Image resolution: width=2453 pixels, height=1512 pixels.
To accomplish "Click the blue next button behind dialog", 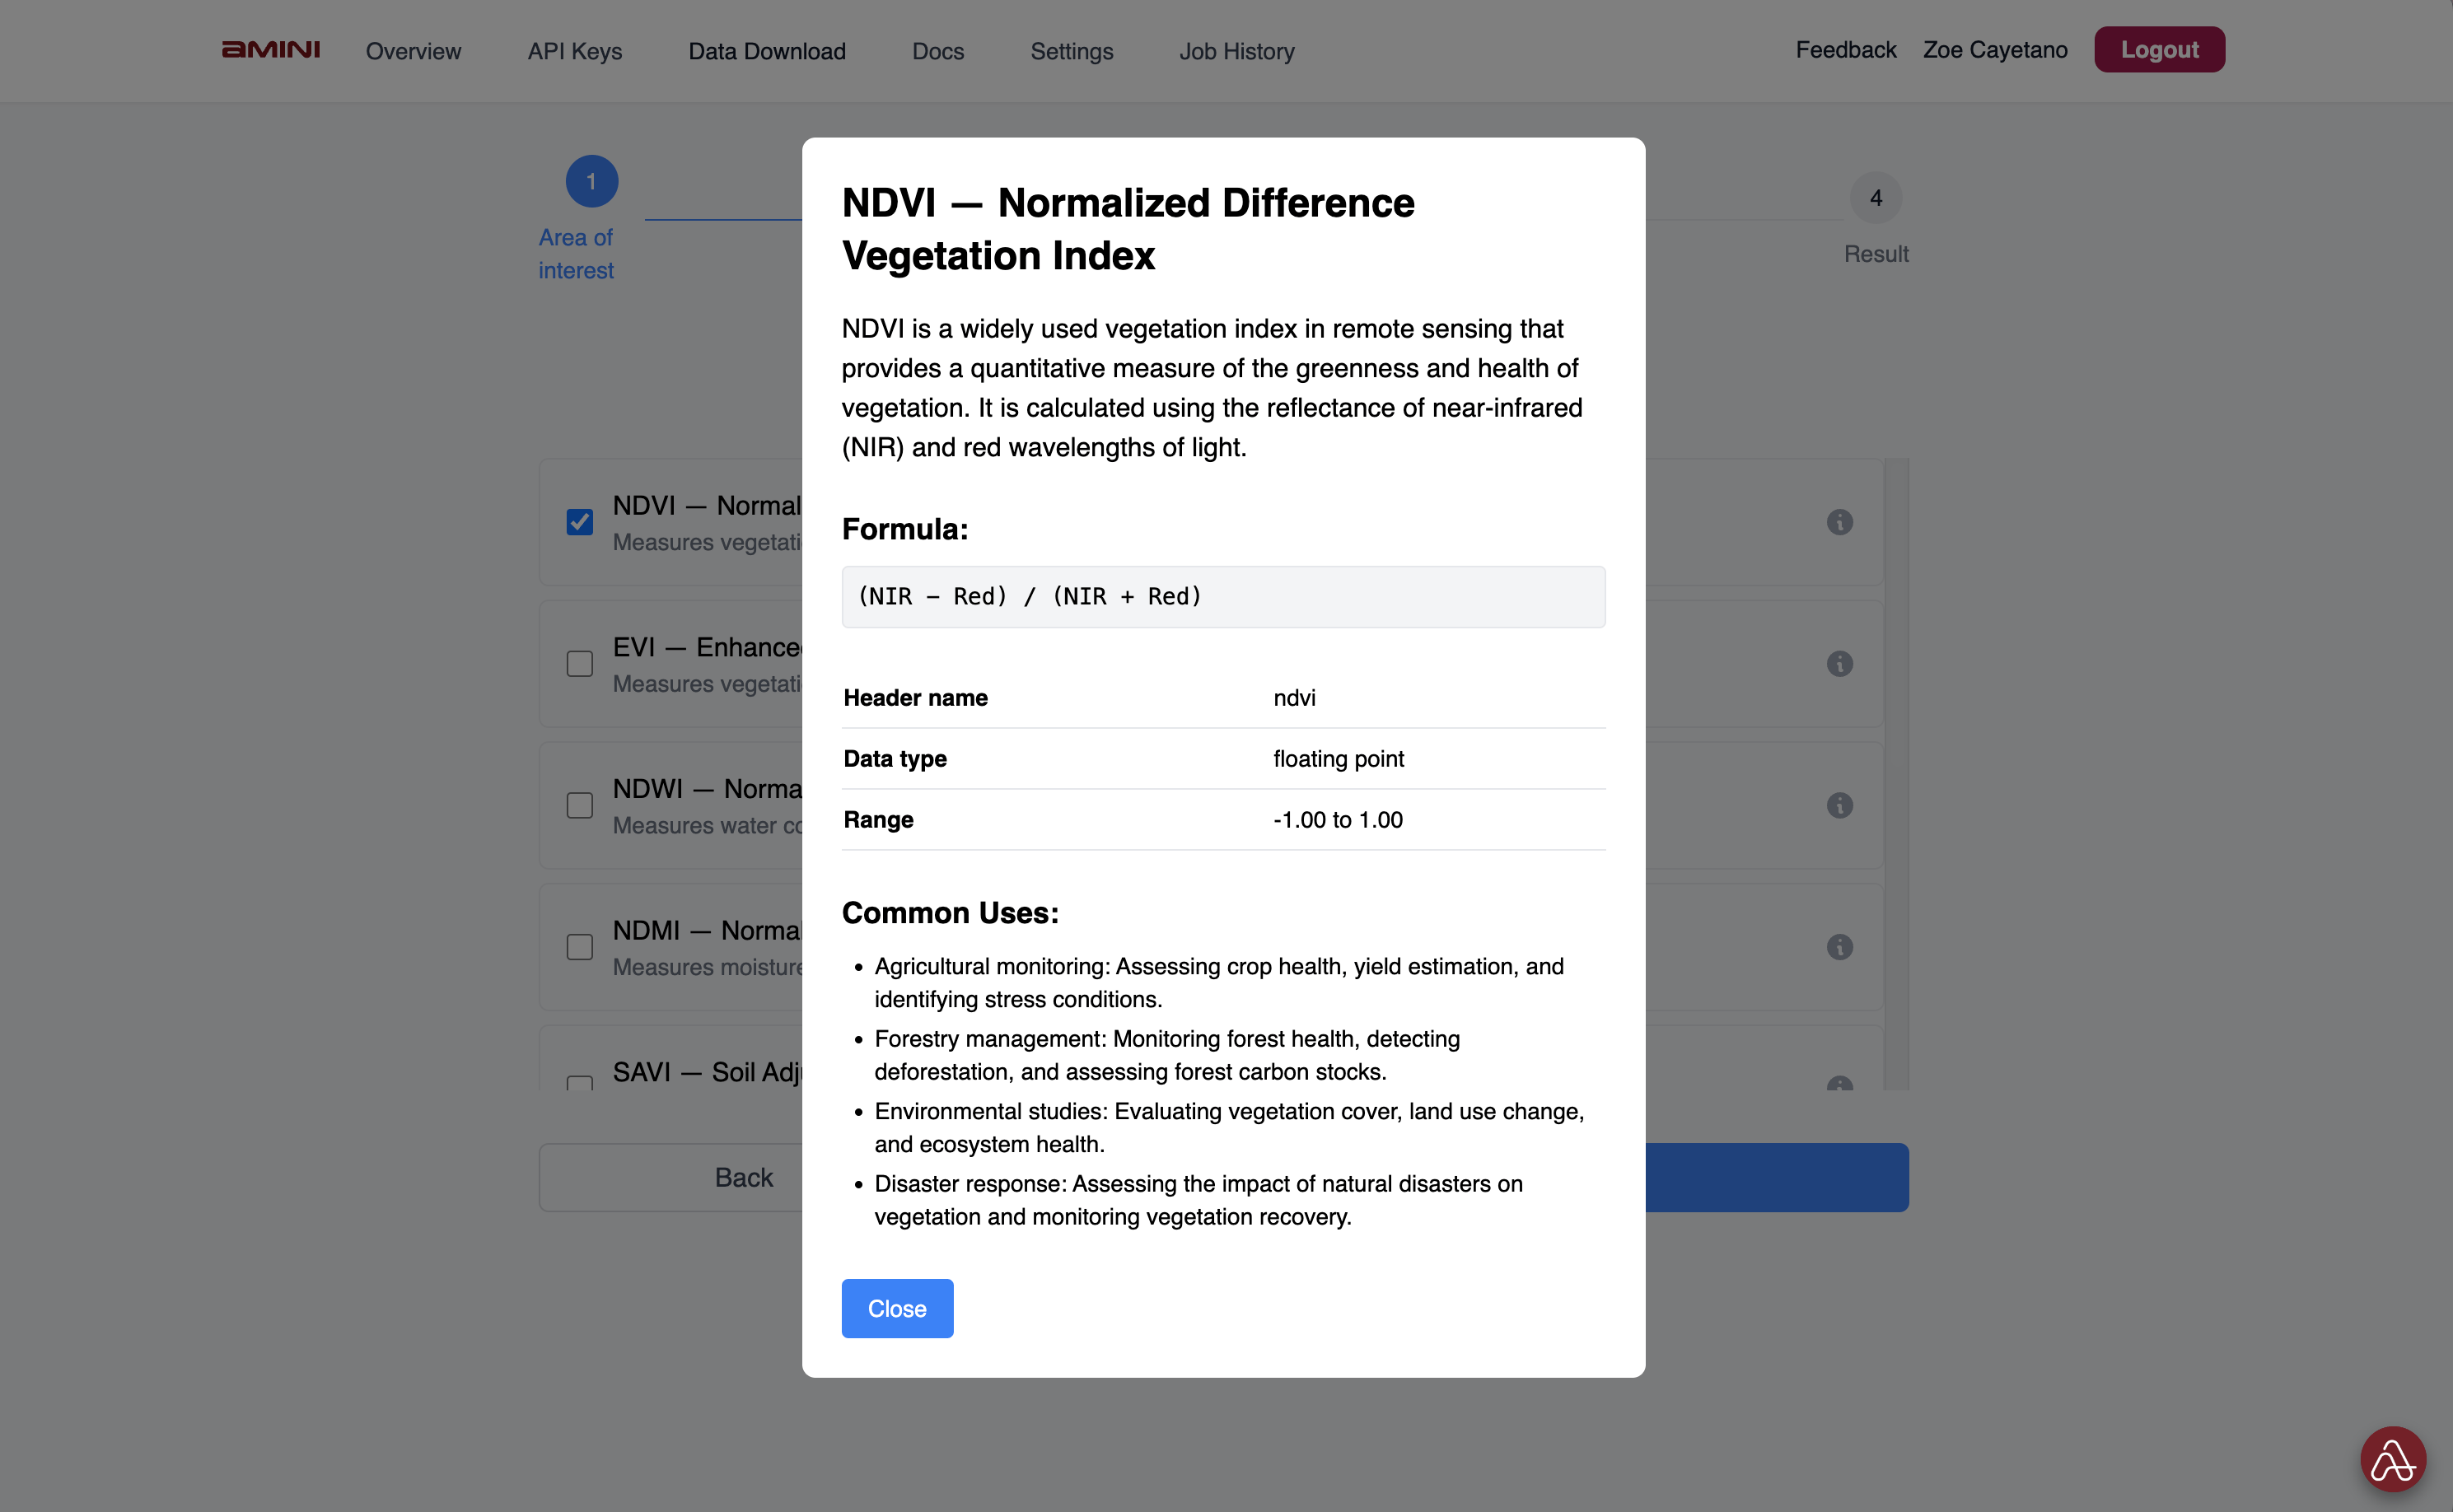I will point(1776,1177).
